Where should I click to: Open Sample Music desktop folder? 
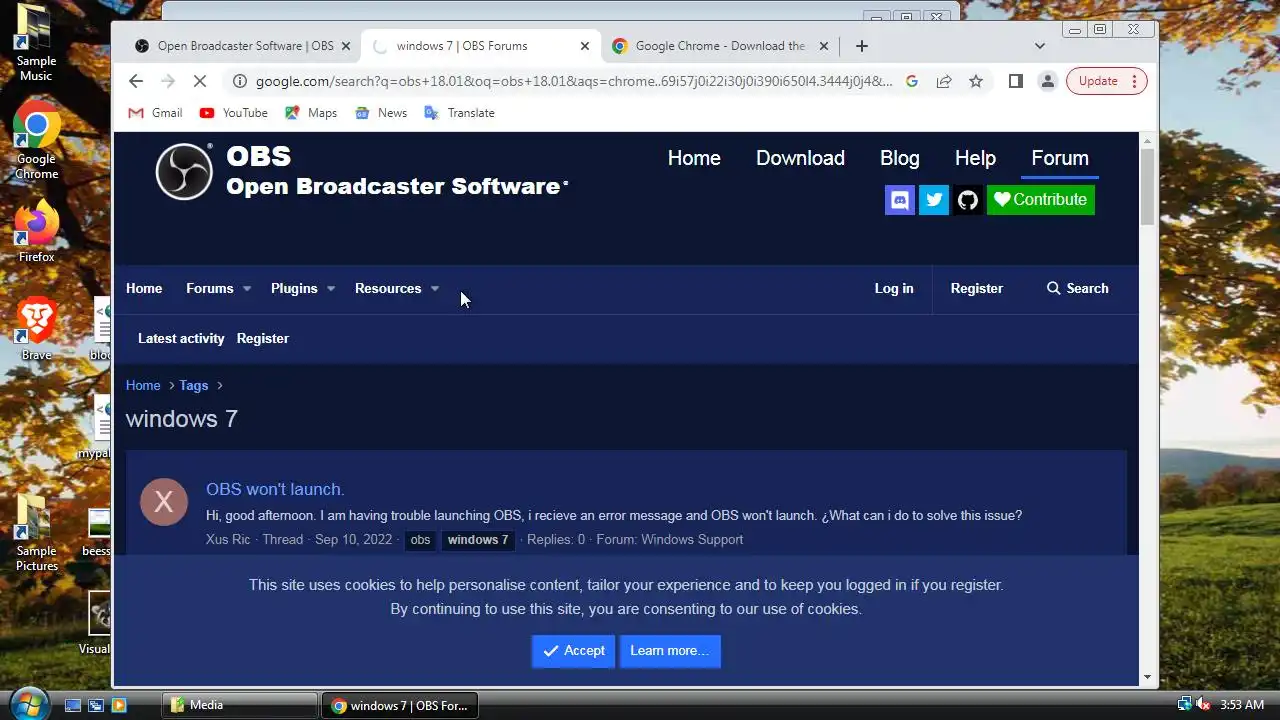[x=36, y=45]
